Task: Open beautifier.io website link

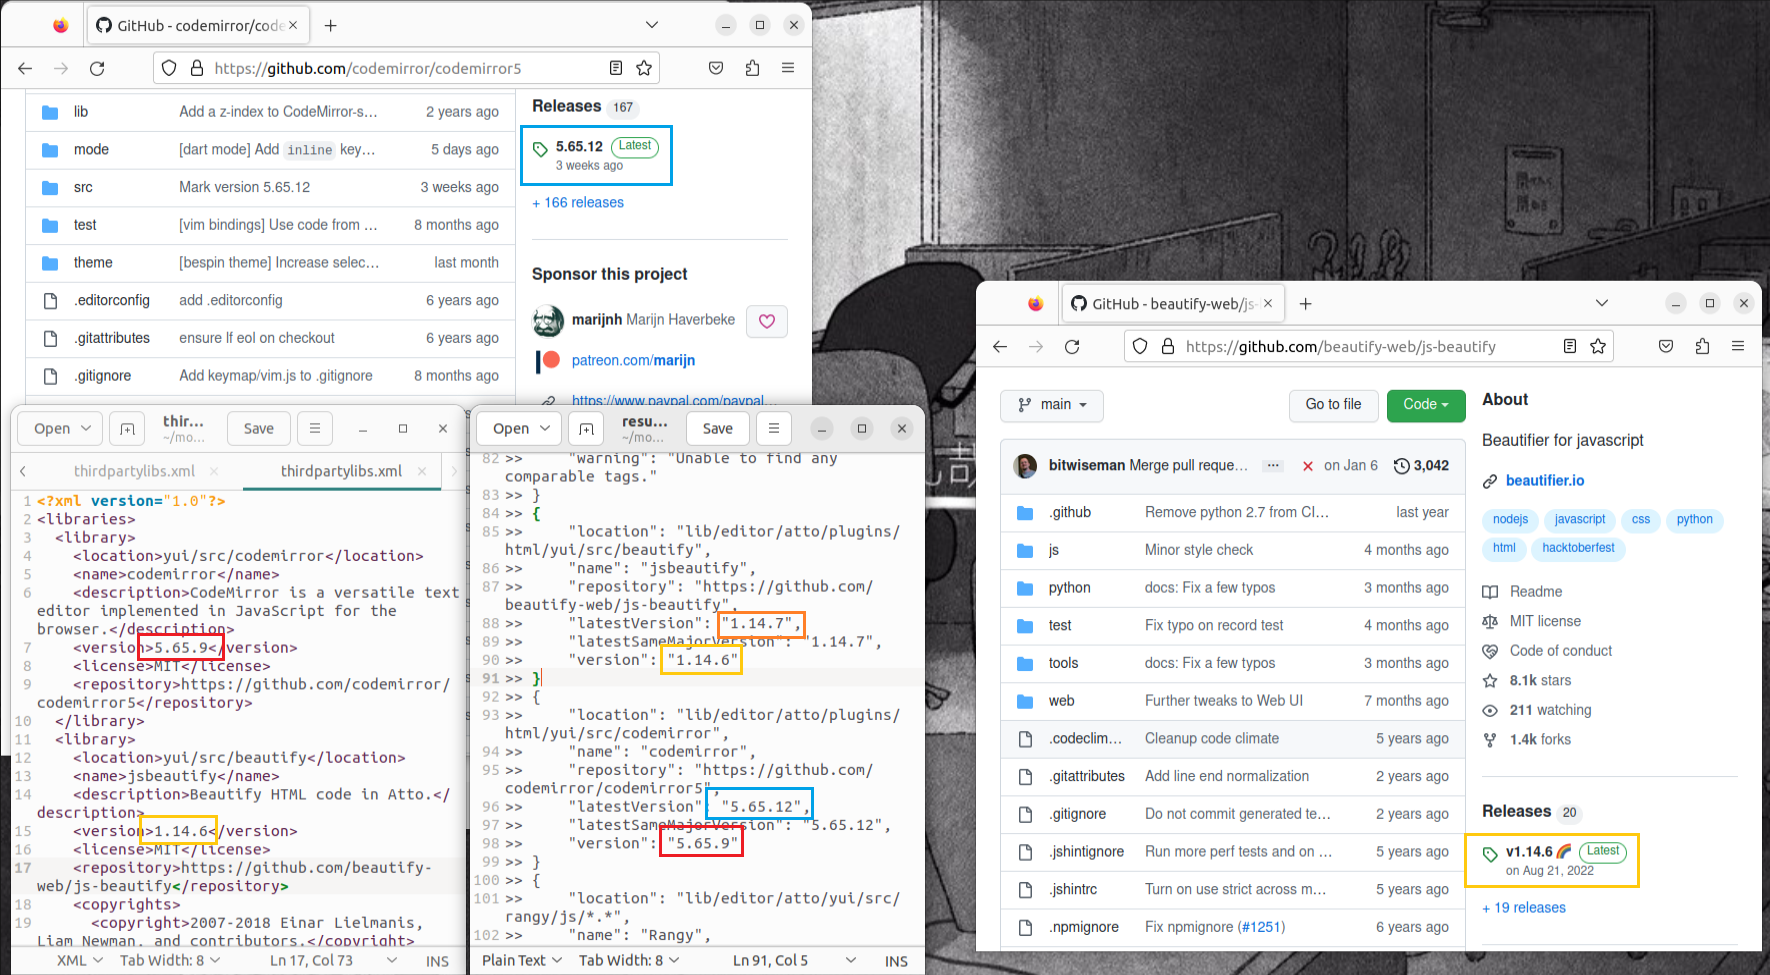Action: [1545, 480]
